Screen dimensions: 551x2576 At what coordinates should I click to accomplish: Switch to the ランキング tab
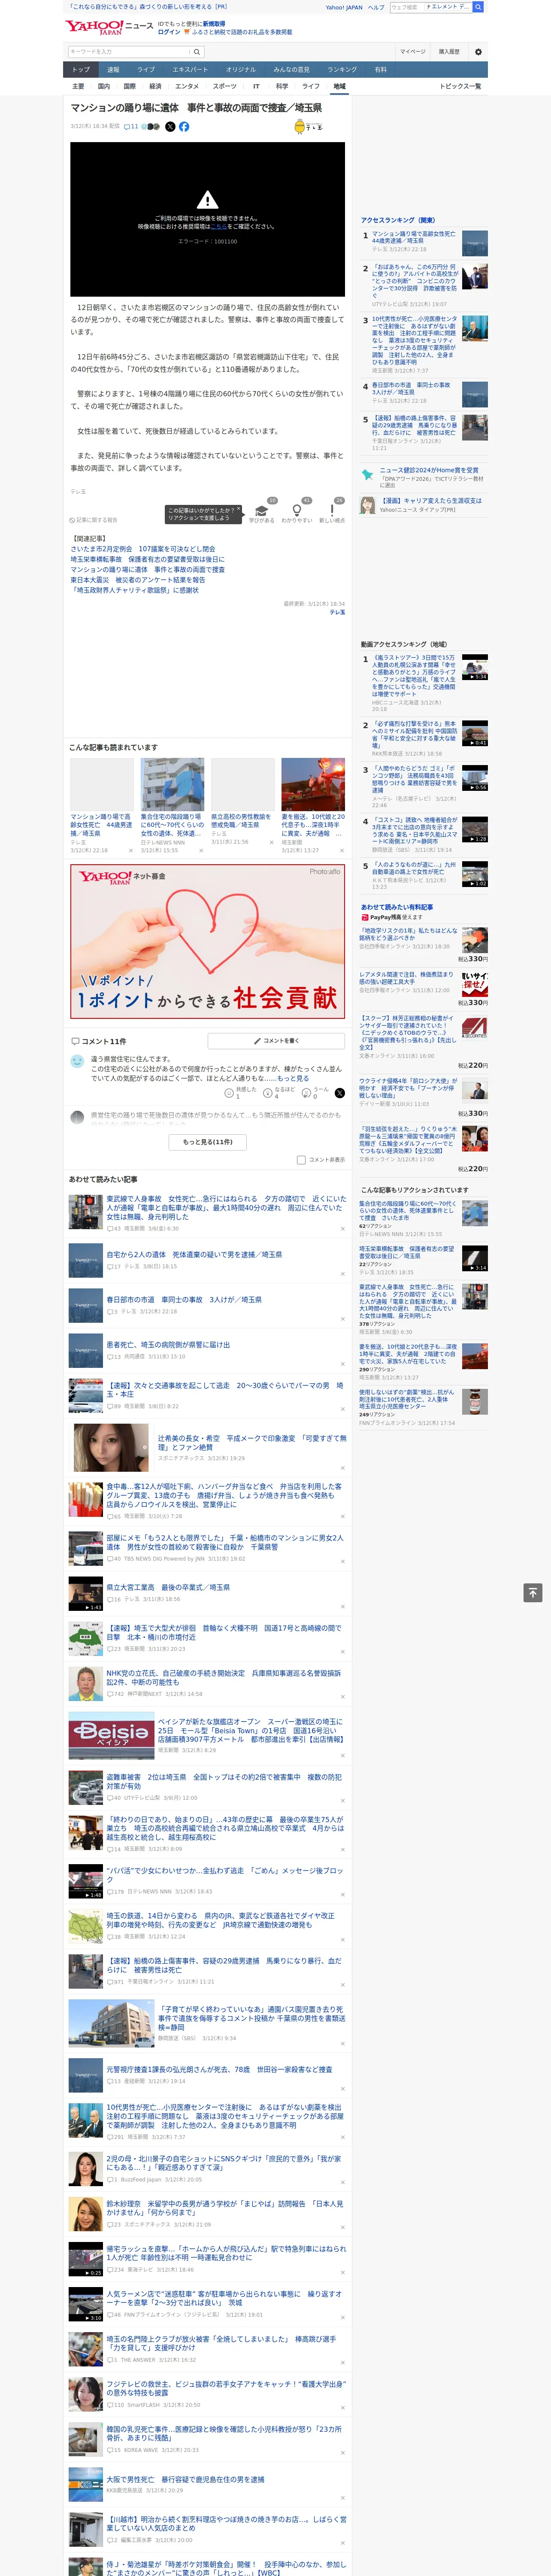[x=342, y=70]
